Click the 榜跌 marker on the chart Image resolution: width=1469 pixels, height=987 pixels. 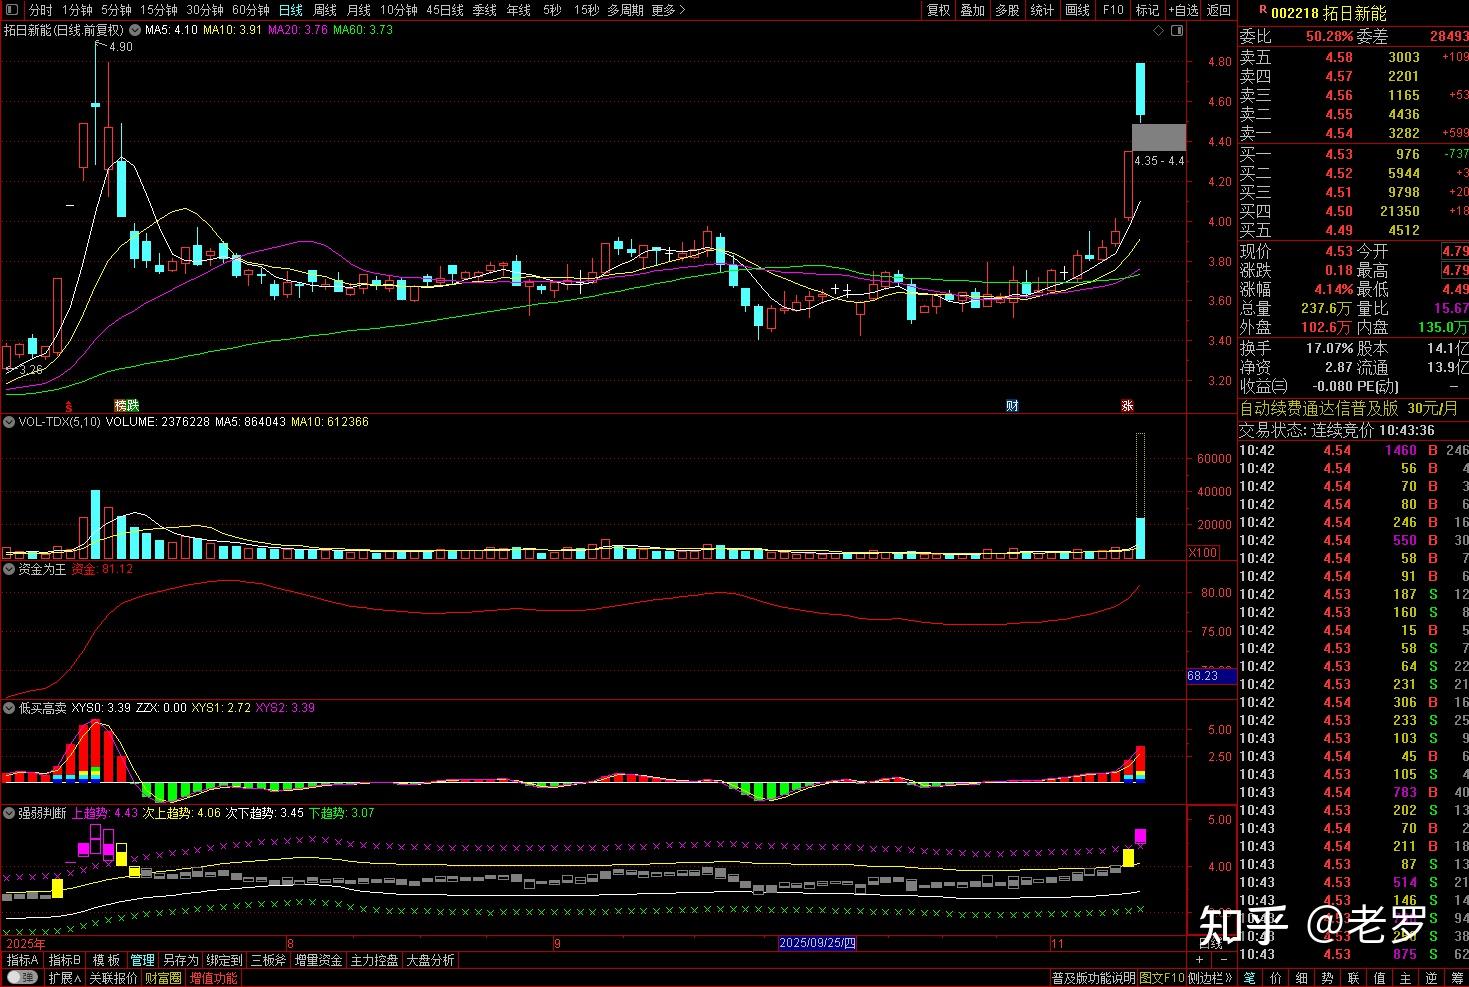click(x=127, y=406)
